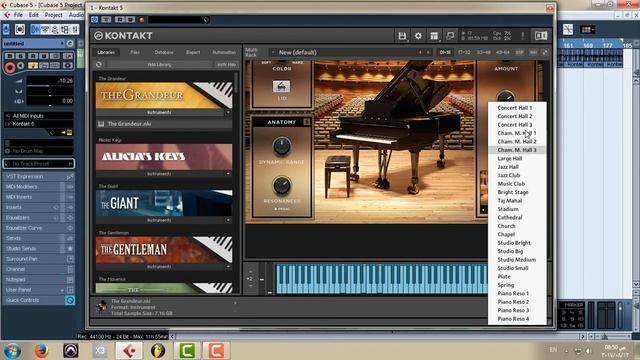The image size is (640, 360).
Task: Open orange Camtasia recorder icon in taskbar
Action: click(x=216, y=351)
